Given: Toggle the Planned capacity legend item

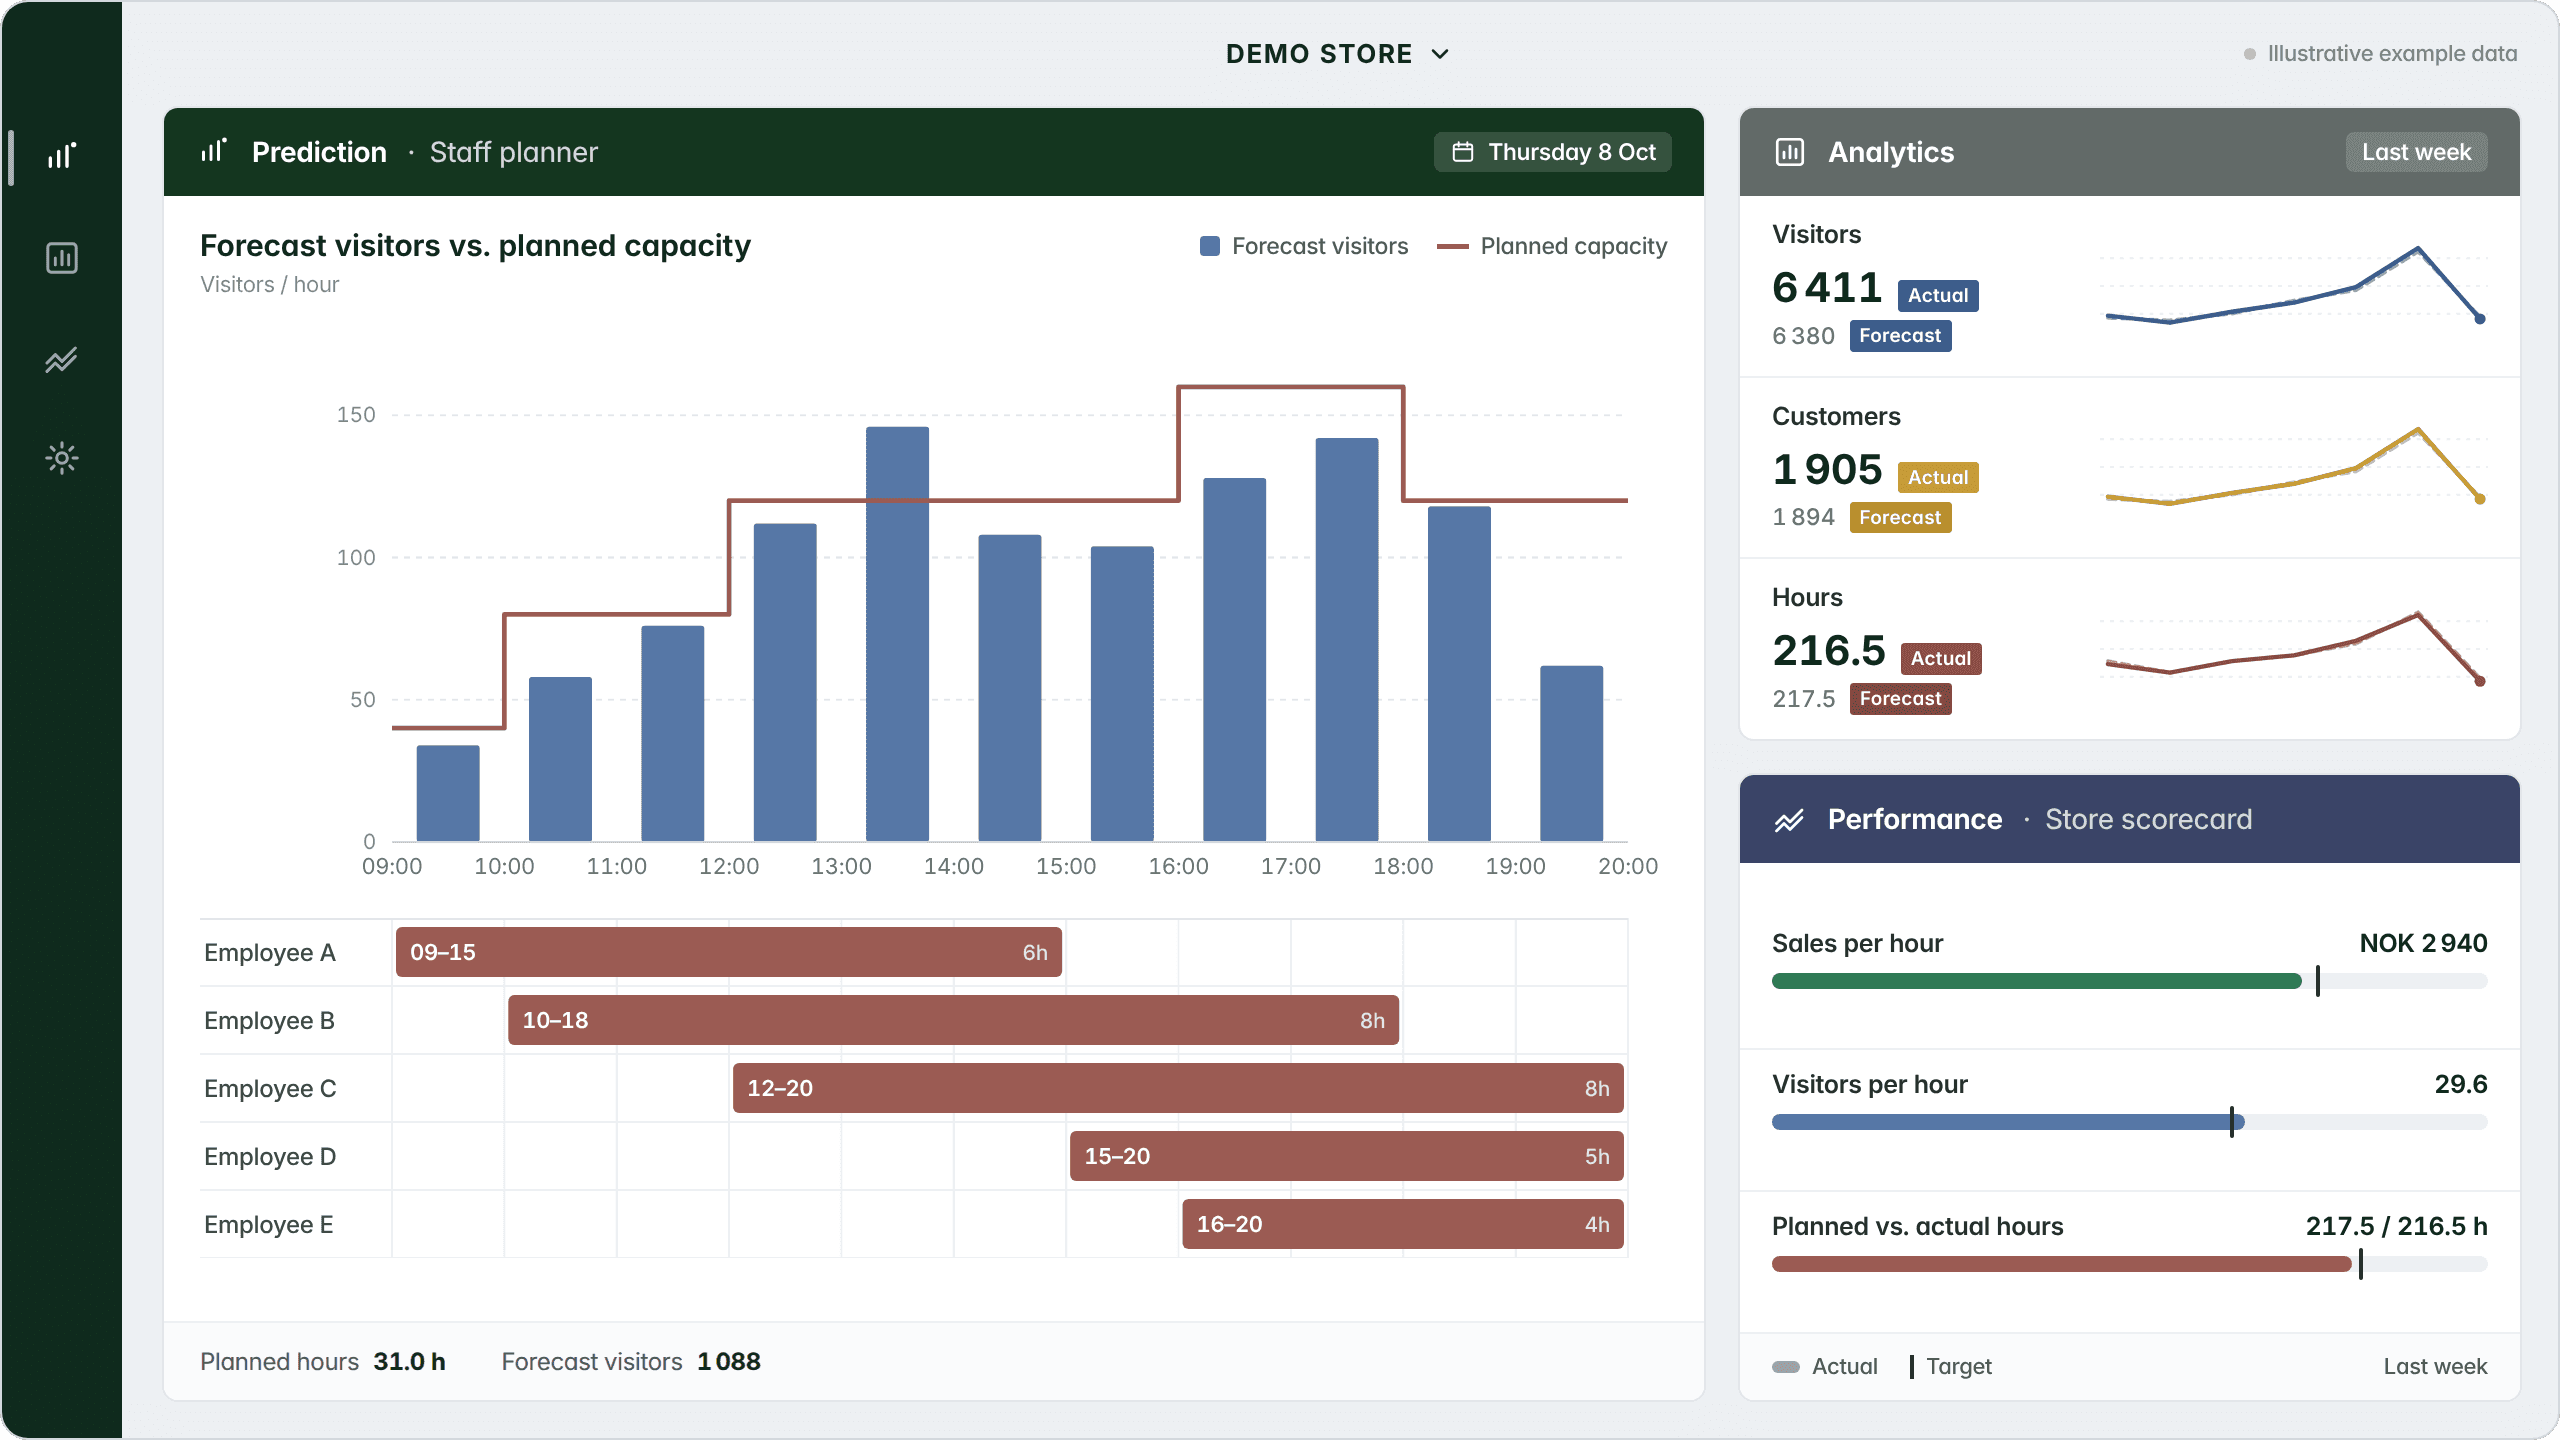Looking at the screenshot, I should (1551, 246).
